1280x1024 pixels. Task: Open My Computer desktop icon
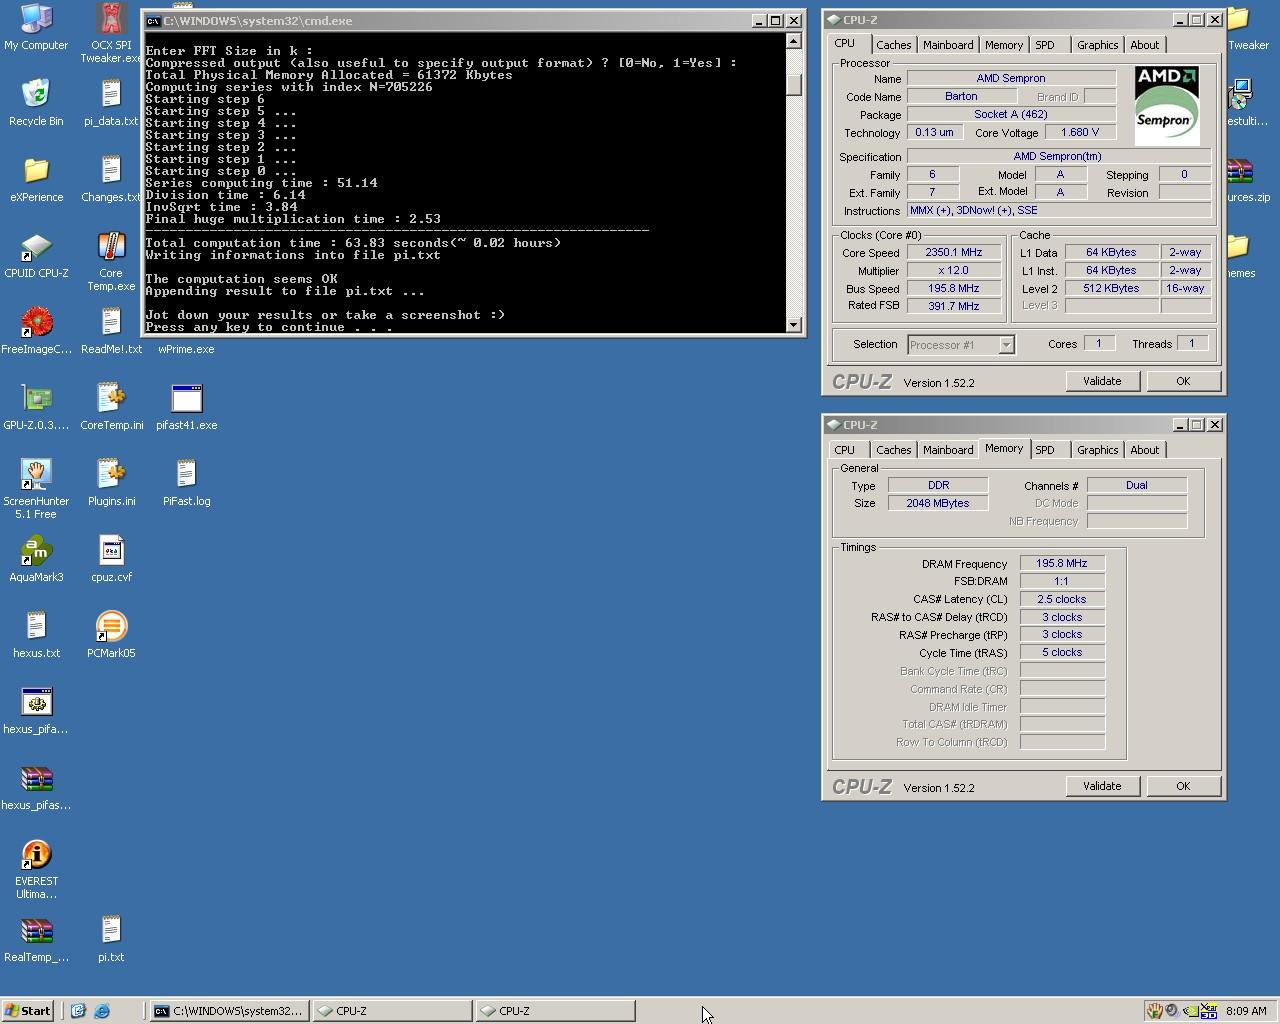(36, 26)
